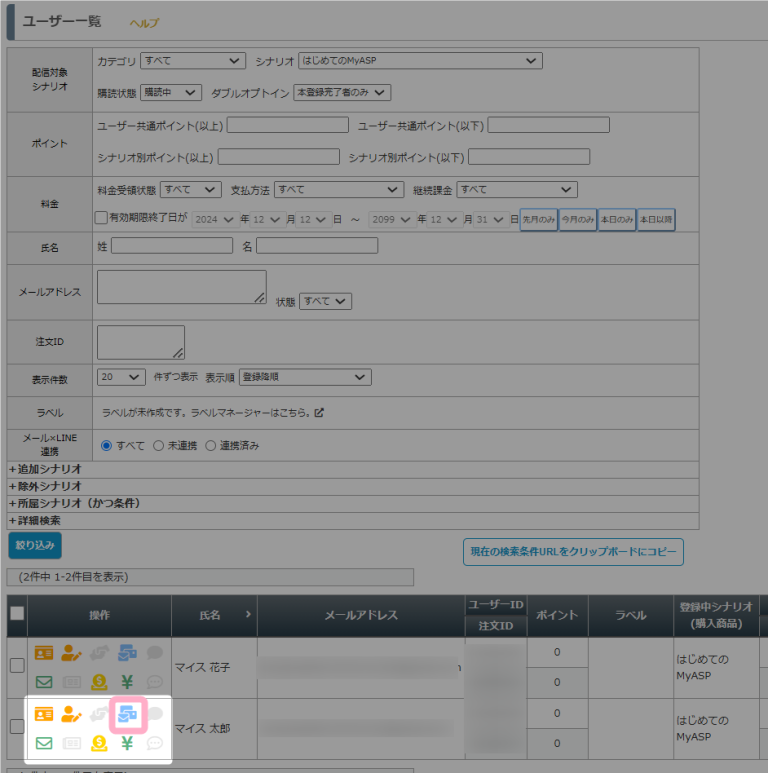768x773 pixels.
Task: Click the blue mail icon for マイス 花子
Action: click(x=127, y=653)
